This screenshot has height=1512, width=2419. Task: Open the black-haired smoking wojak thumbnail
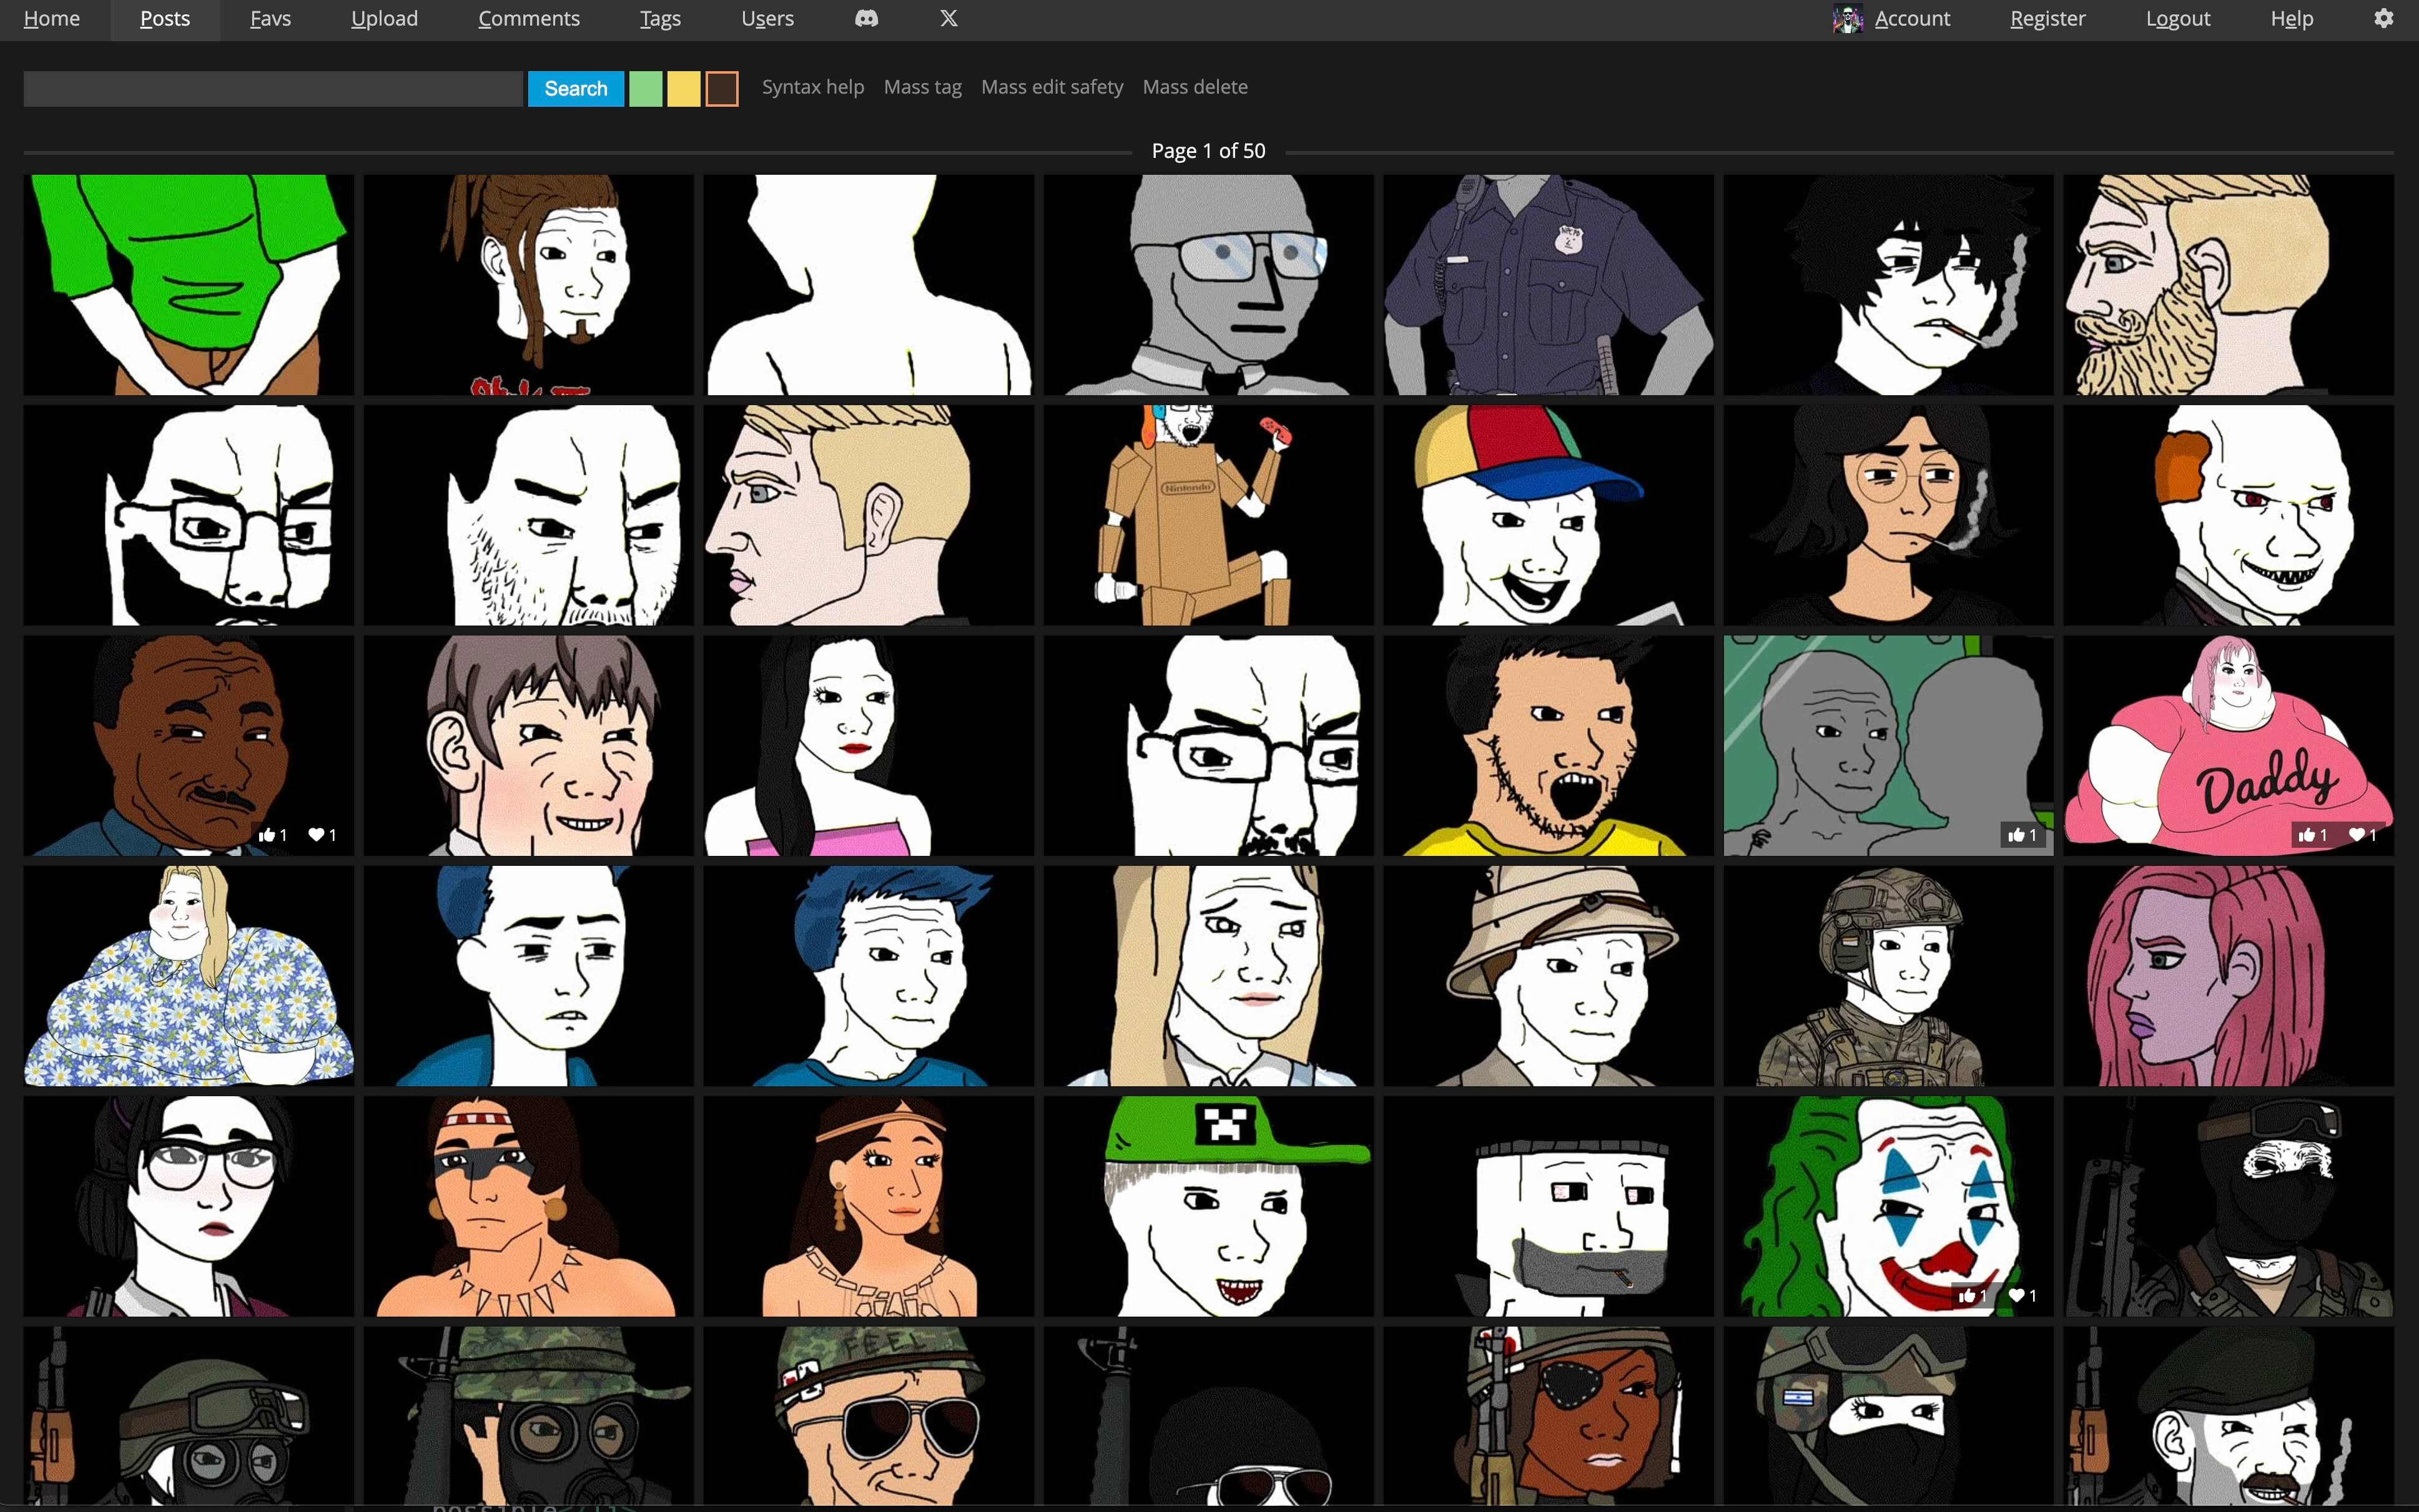1888,285
